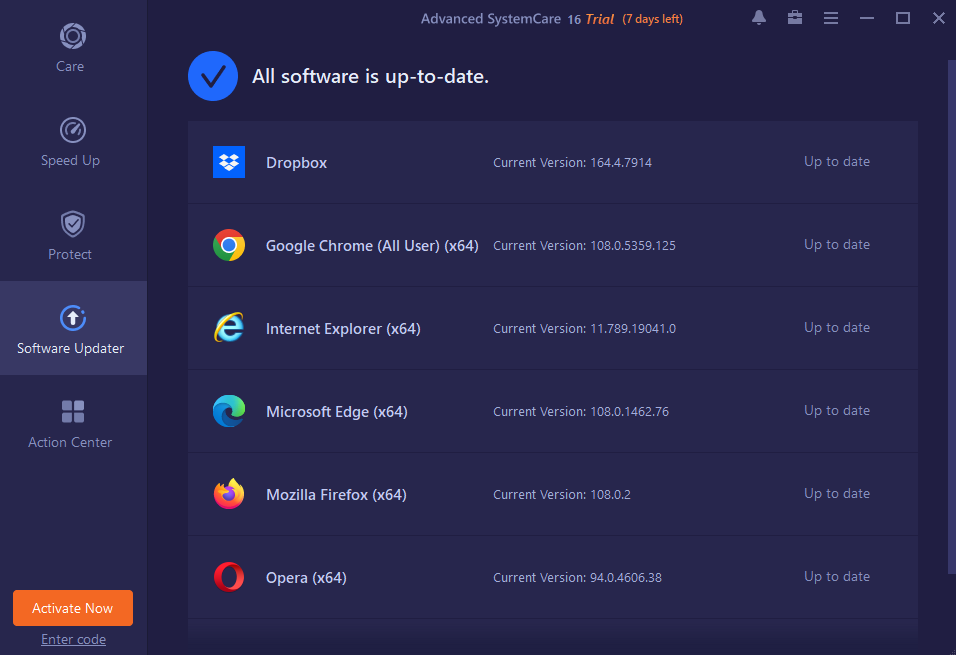Click the Activate Now button
This screenshot has width=956, height=655.
click(73, 608)
